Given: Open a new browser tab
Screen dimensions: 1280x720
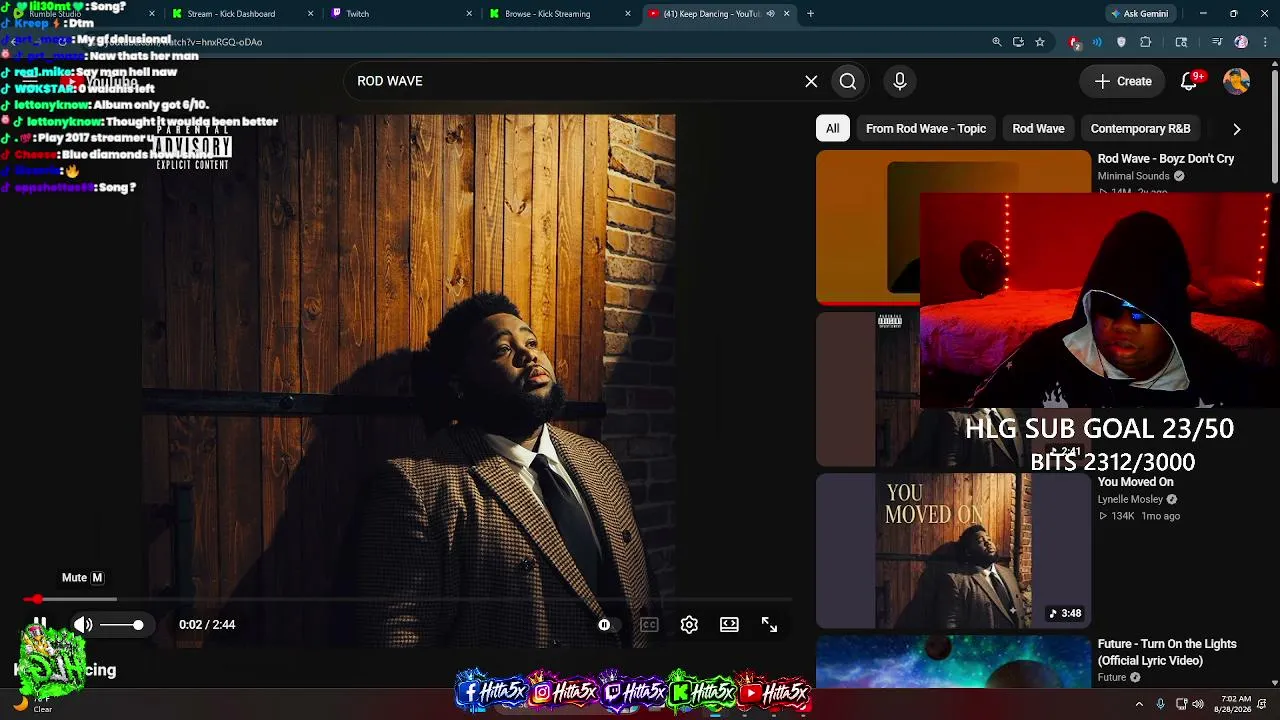Looking at the screenshot, I should point(810,14).
